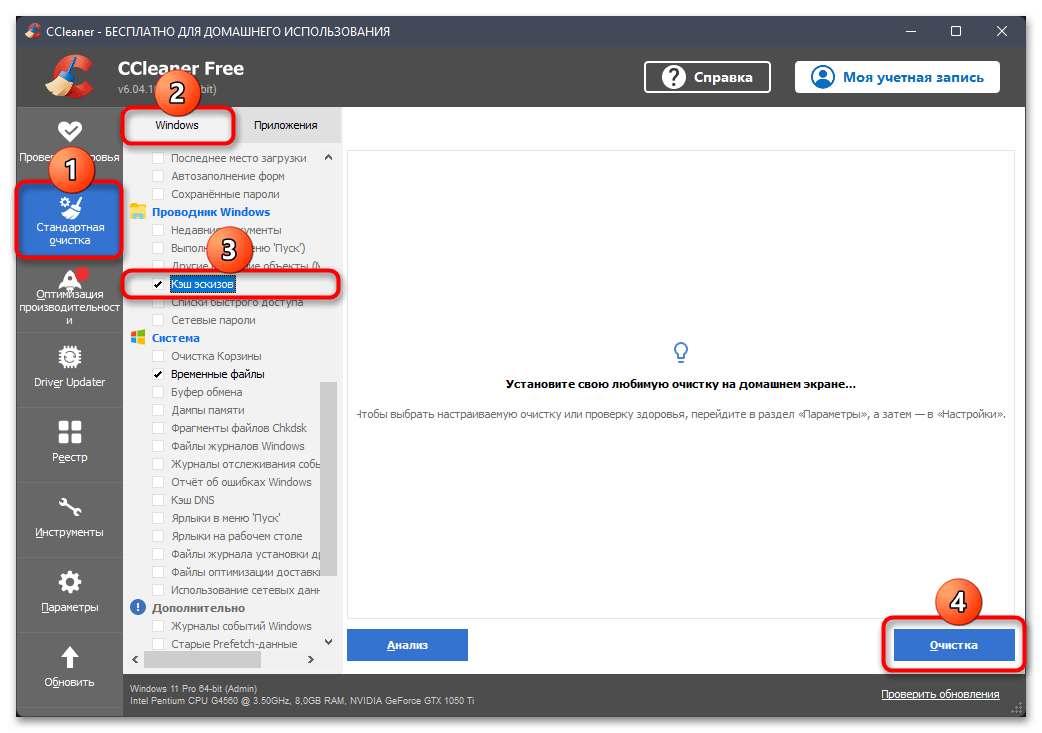The image size is (1042, 733).
Task: Click the vertical scrollbar thumb
Action: (328, 478)
